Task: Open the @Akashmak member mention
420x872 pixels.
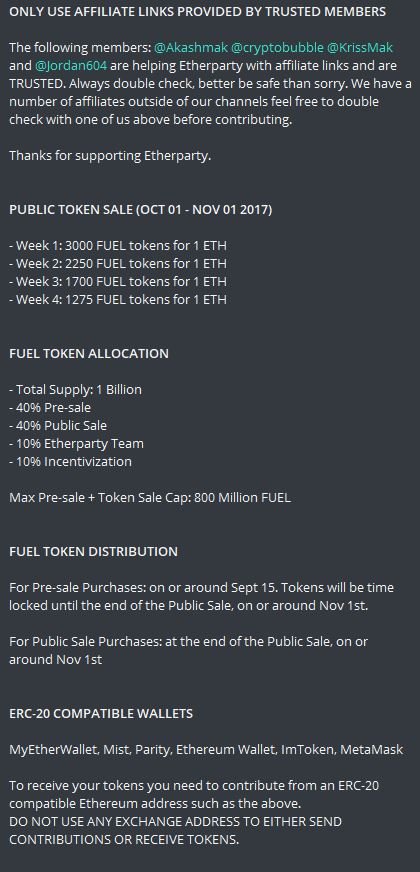Action: coord(191,48)
